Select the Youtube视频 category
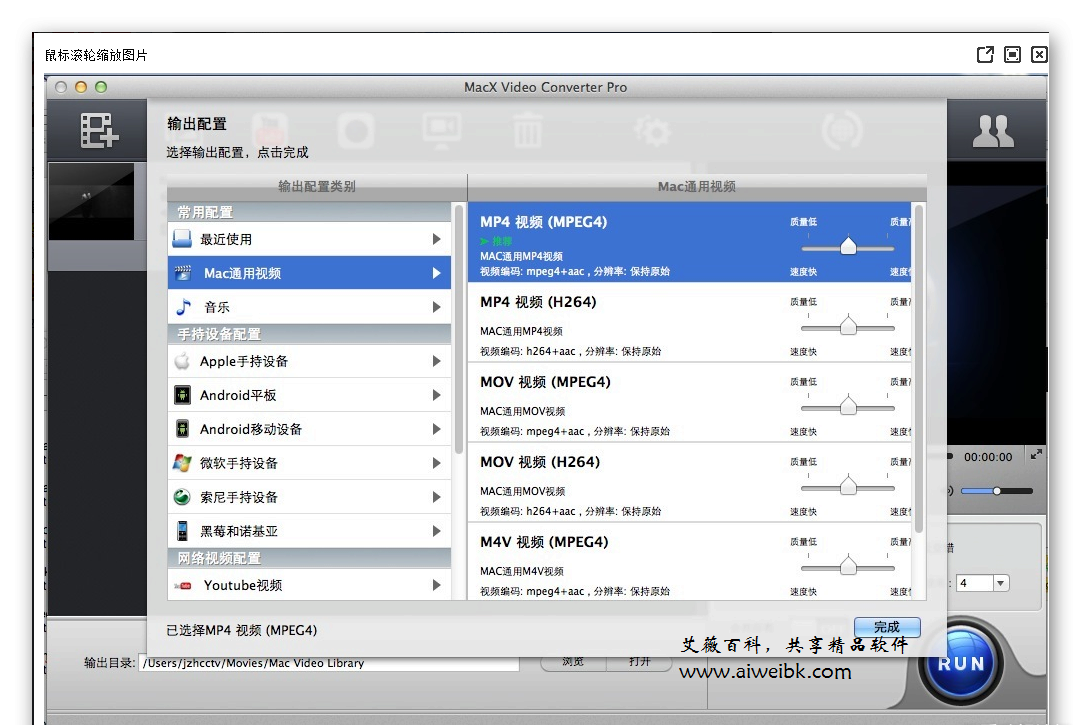The image size is (1081, 725). (310, 584)
